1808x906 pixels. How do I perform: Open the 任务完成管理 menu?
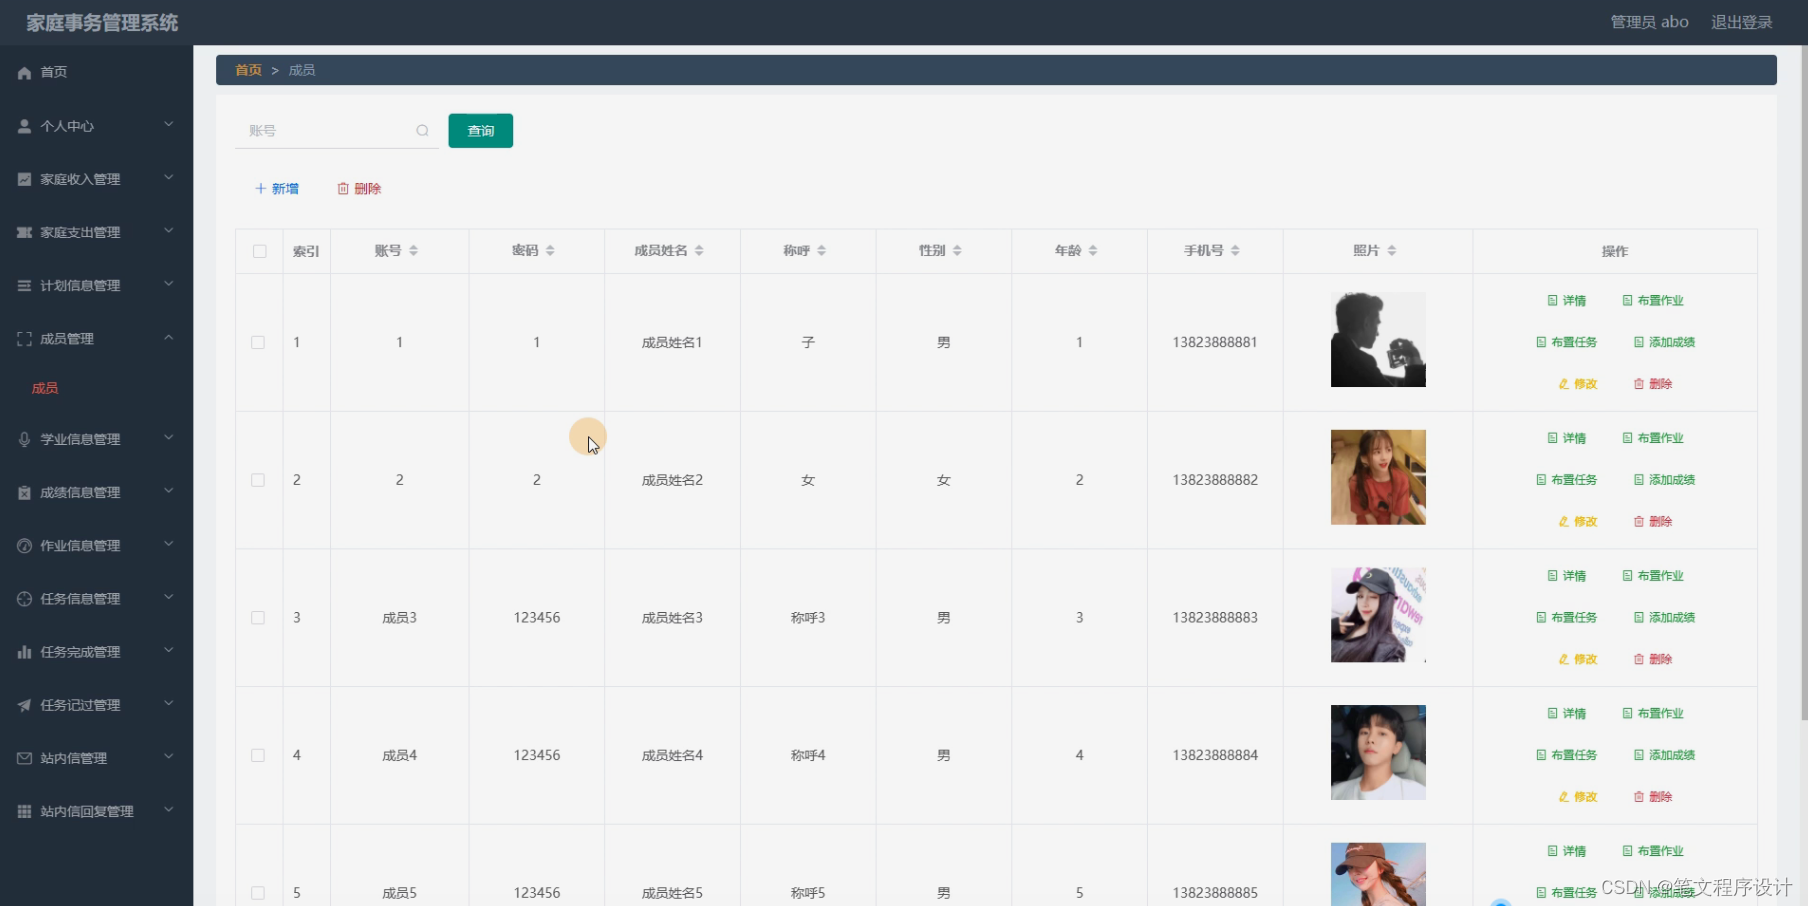(96, 652)
